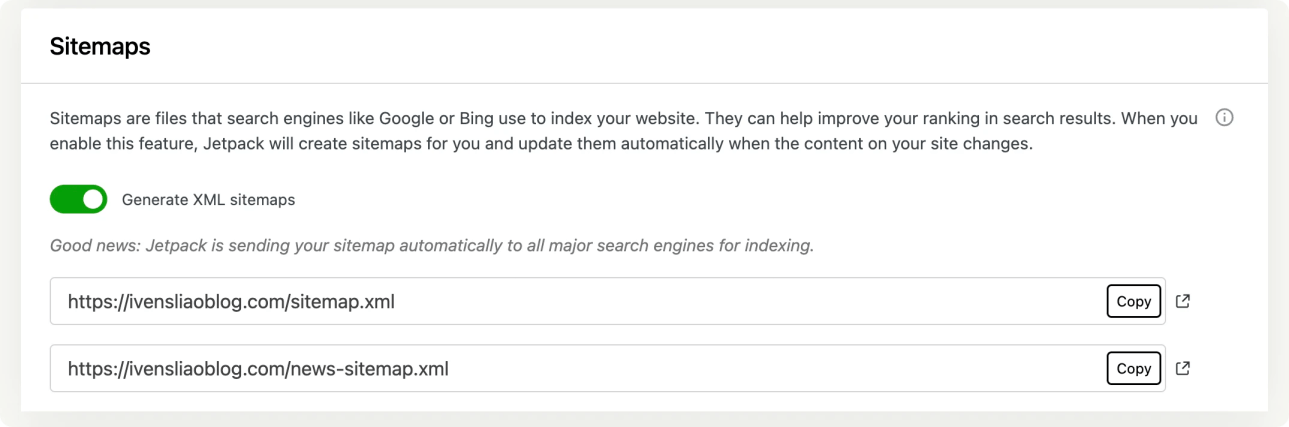This screenshot has width=1289, height=427.
Task: Copy the news-sitemap.xml URL
Action: tap(1133, 369)
